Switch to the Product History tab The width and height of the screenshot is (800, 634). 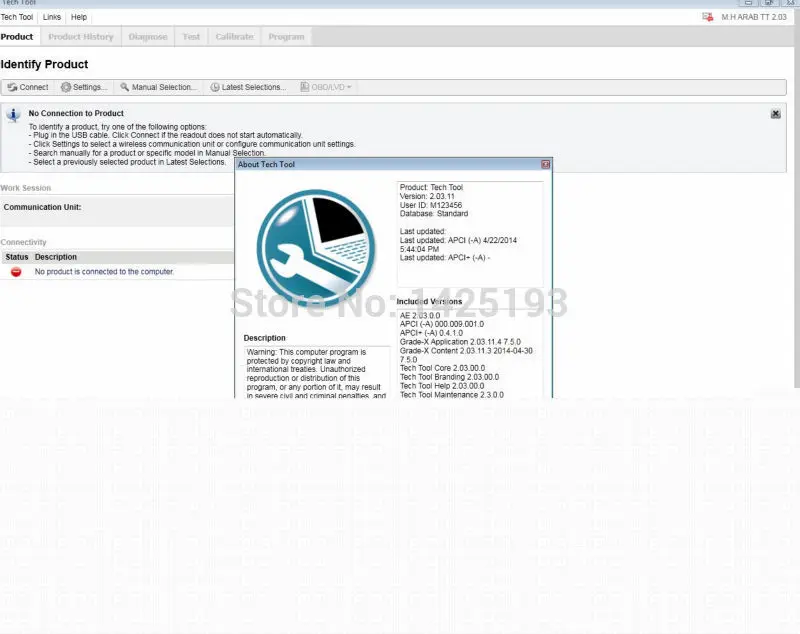(x=81, y=37)
